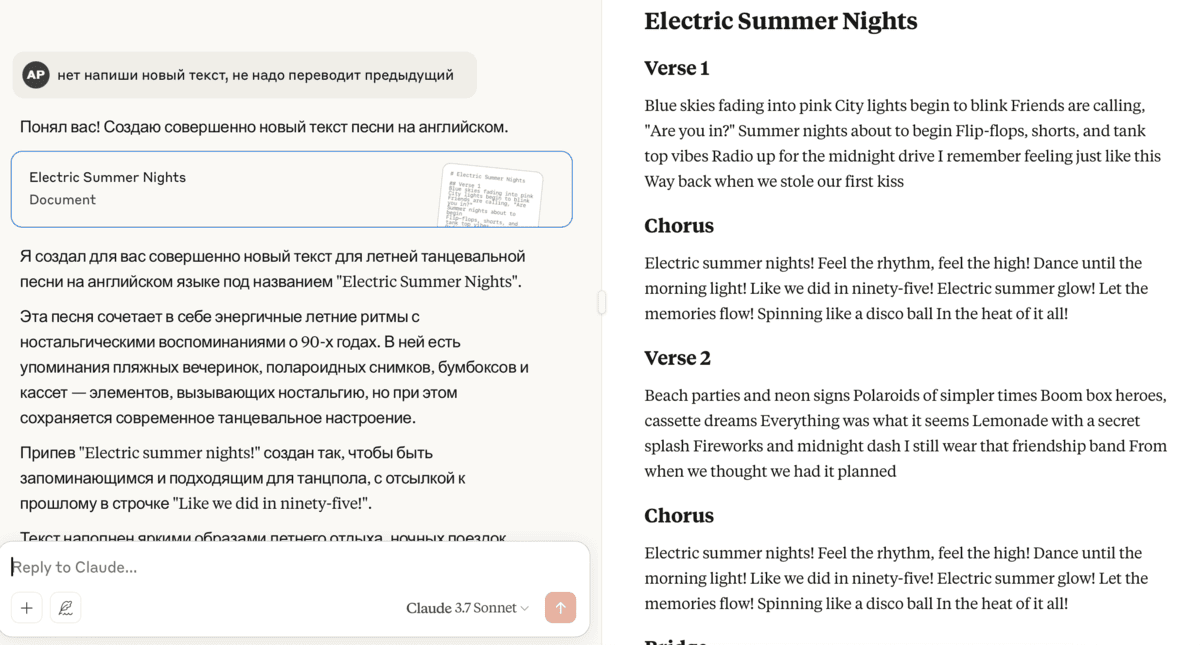The height and width of the screenshot is (645, 1200).
Task: Click the panel divider resize handle
Action: [x=601, y=302]
